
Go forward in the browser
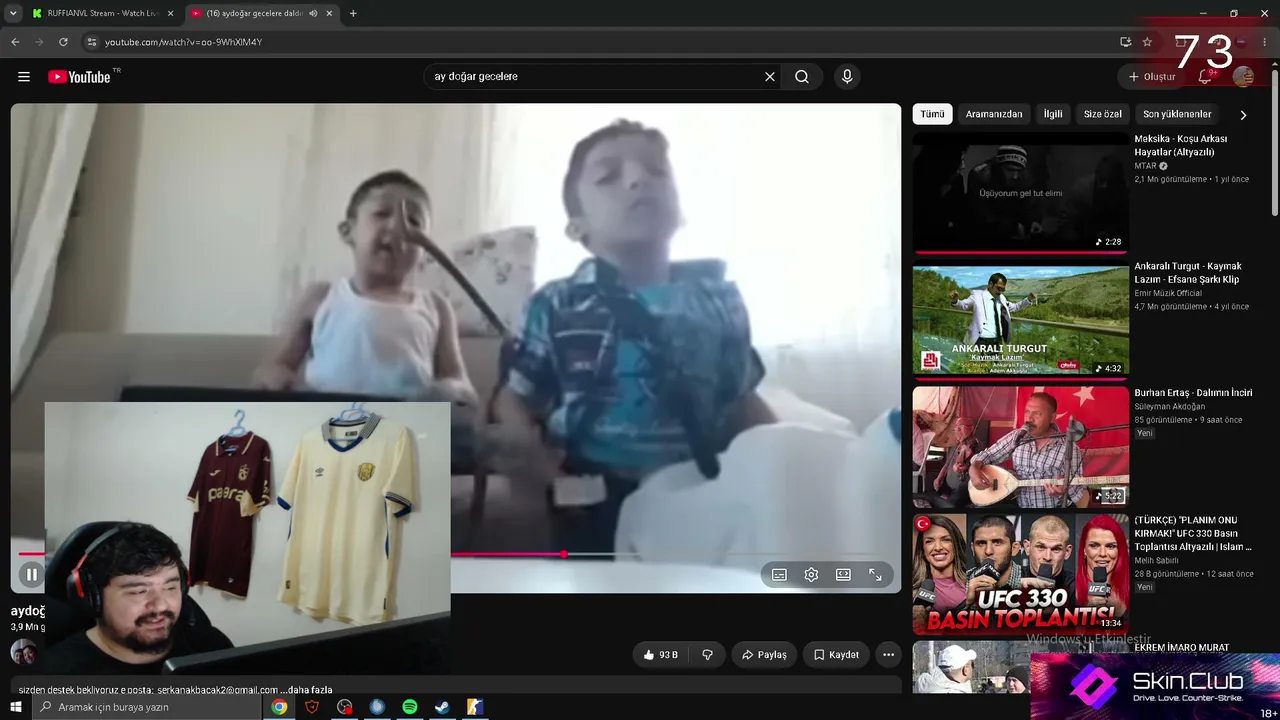[x=39, y=42]
